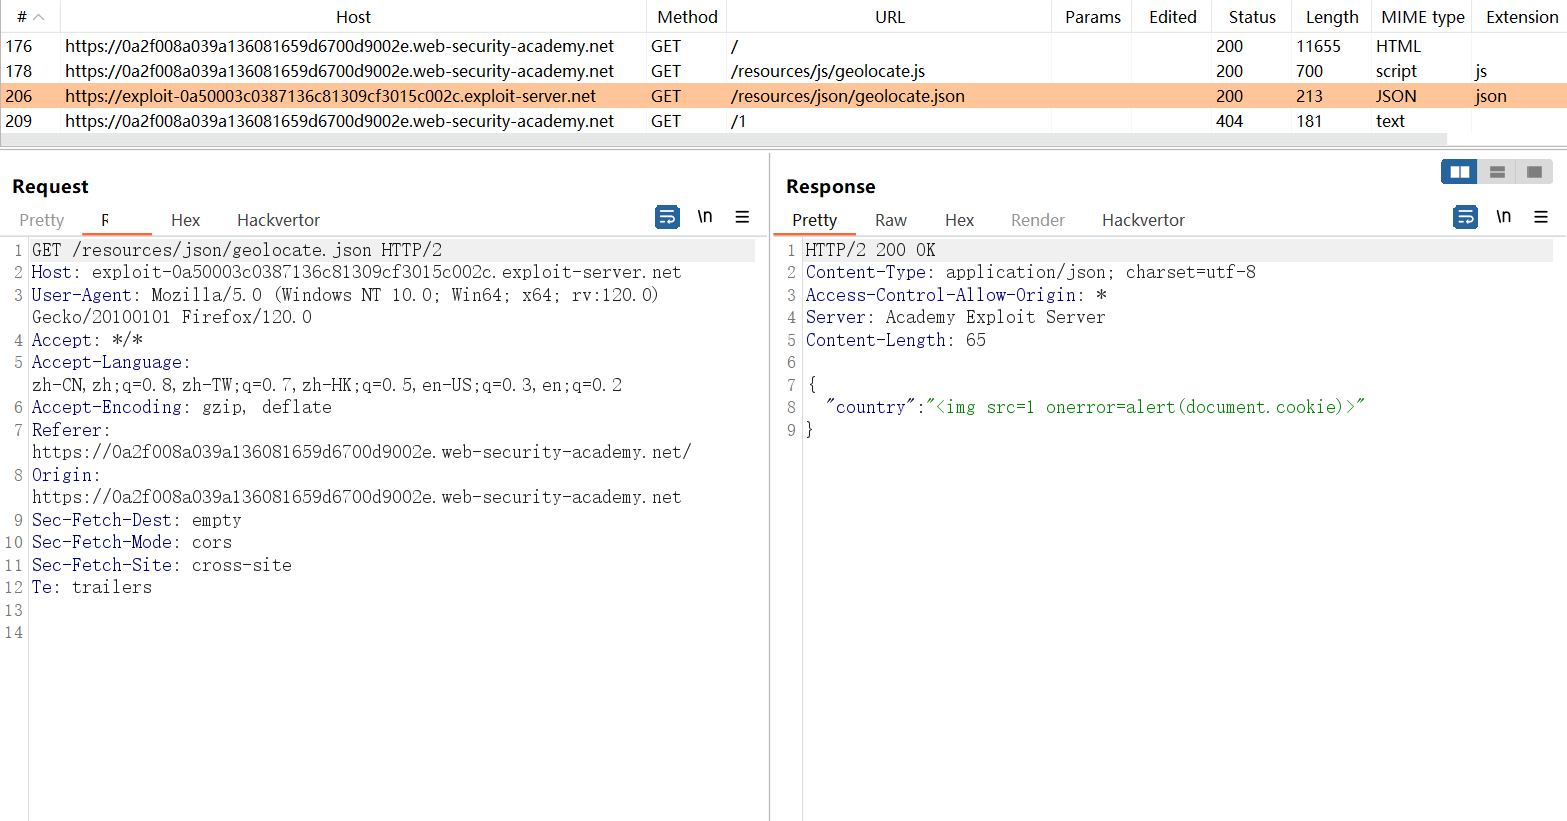
Task: Click request line GET /resources/json/geolocate.json
Action: pos(237,250)
